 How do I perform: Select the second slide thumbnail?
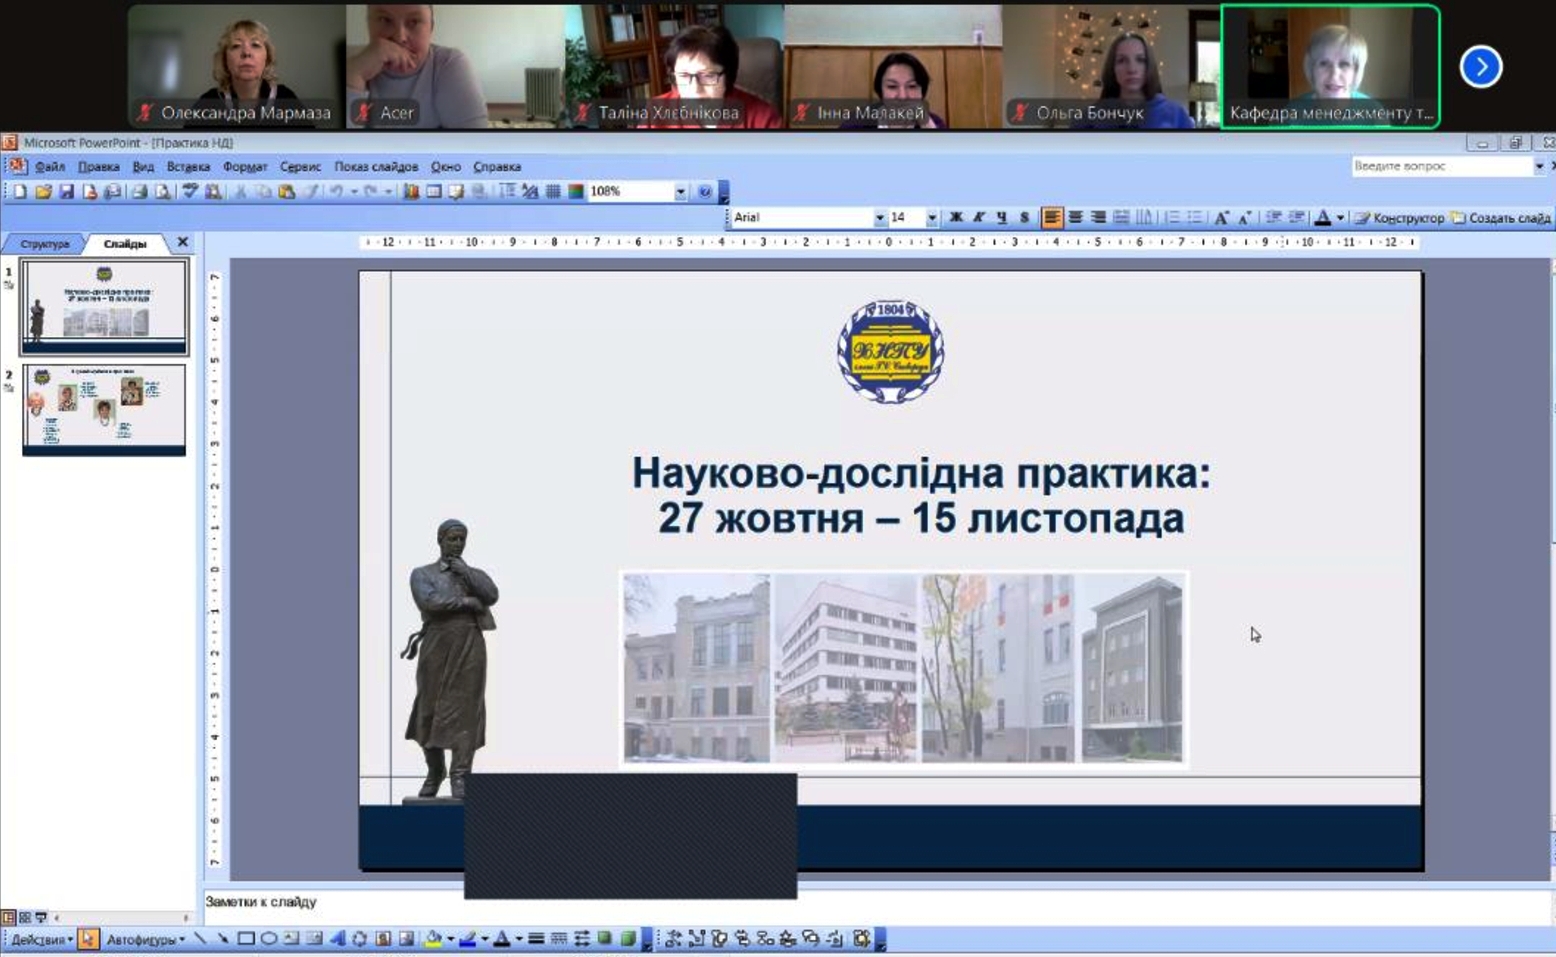pos(104,410)
